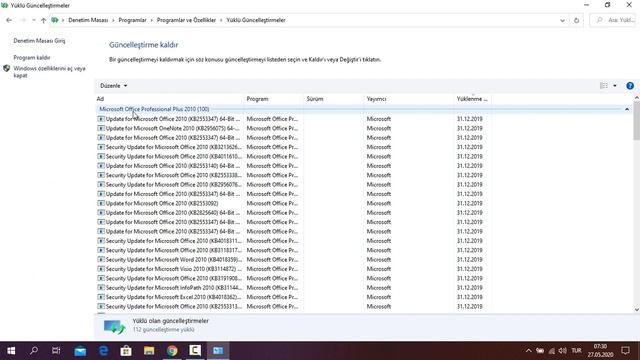Screen dimensions: 640x360
Task: Select Security Update for Office (KB2956076)
Action: [x=293, y=184]
